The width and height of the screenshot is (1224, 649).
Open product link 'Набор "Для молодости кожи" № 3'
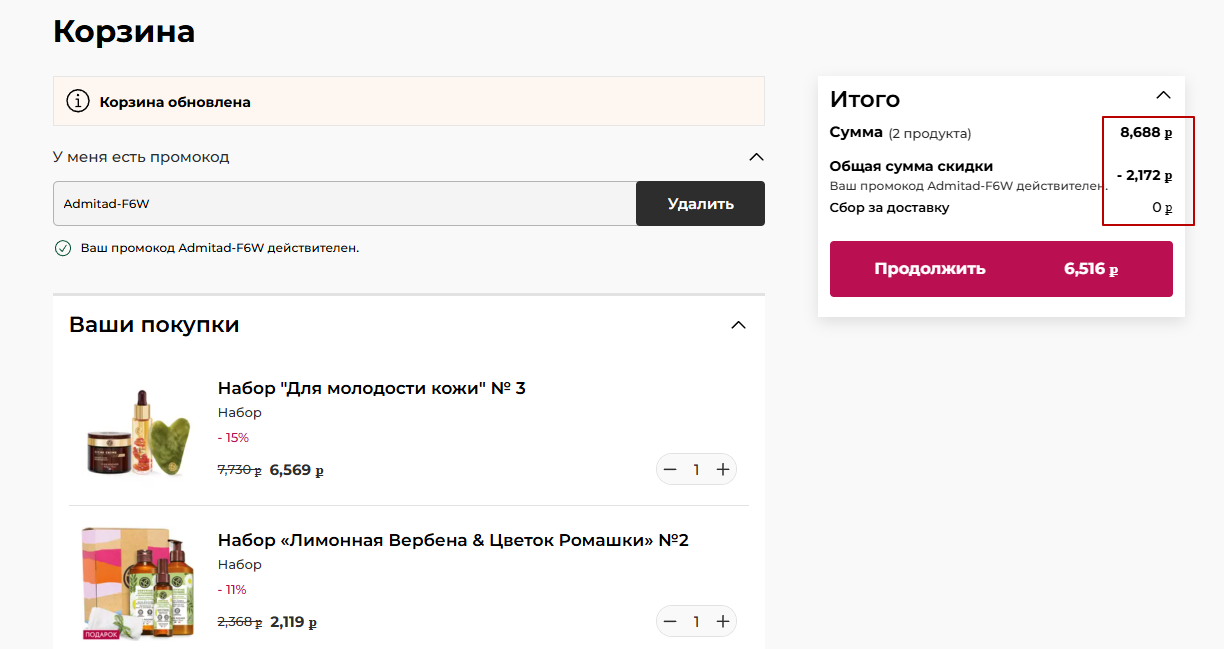coord(371,388)
